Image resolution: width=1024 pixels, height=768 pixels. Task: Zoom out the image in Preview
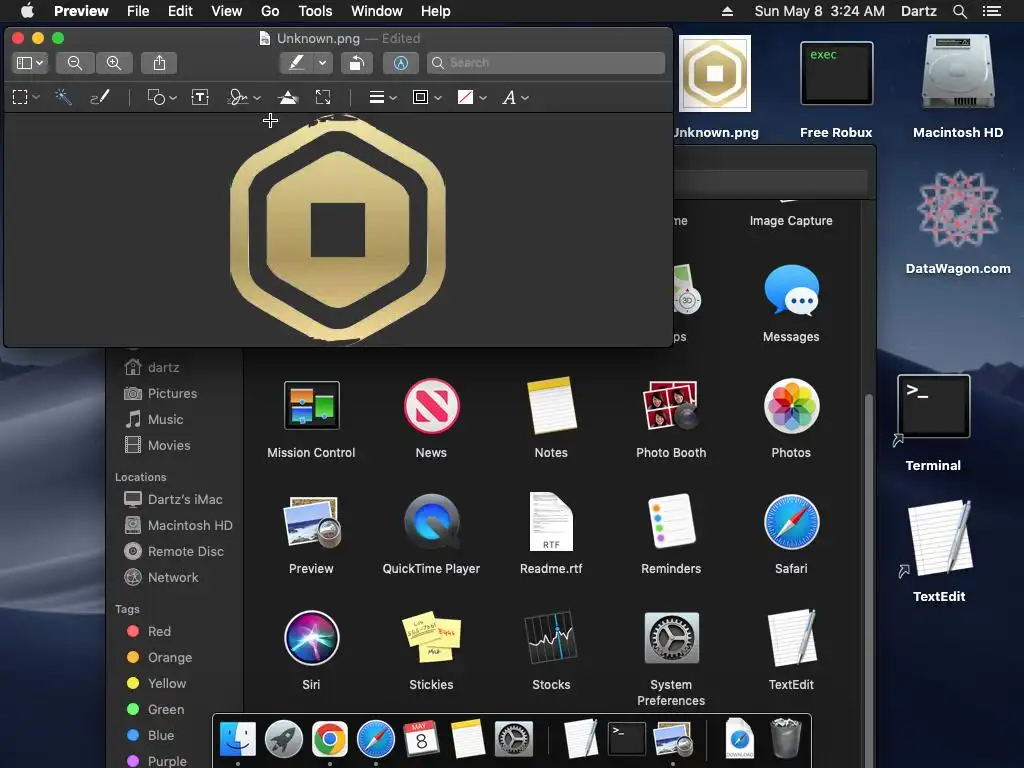click(75, 63)
